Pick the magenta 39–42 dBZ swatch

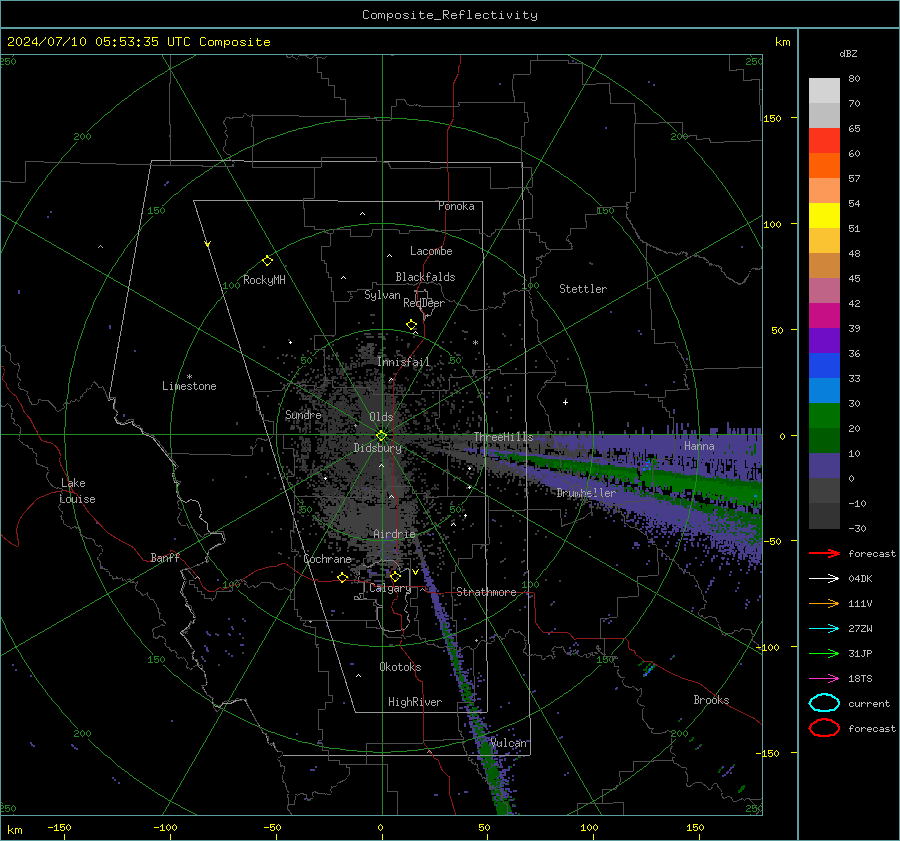[824, 315]
